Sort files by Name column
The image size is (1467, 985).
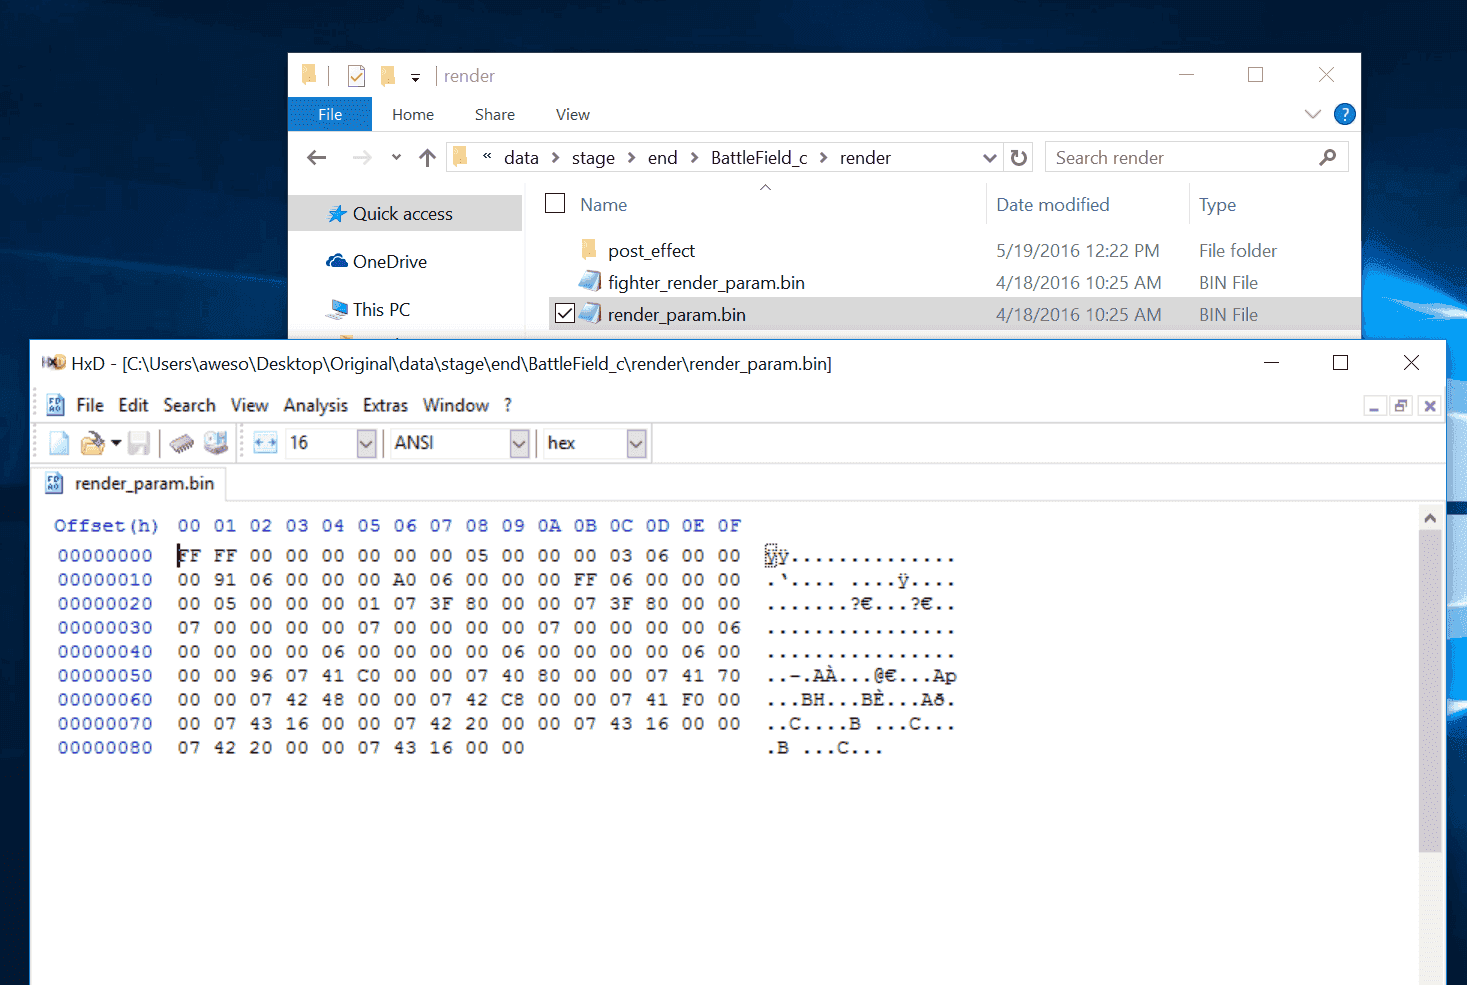[604, 205]
